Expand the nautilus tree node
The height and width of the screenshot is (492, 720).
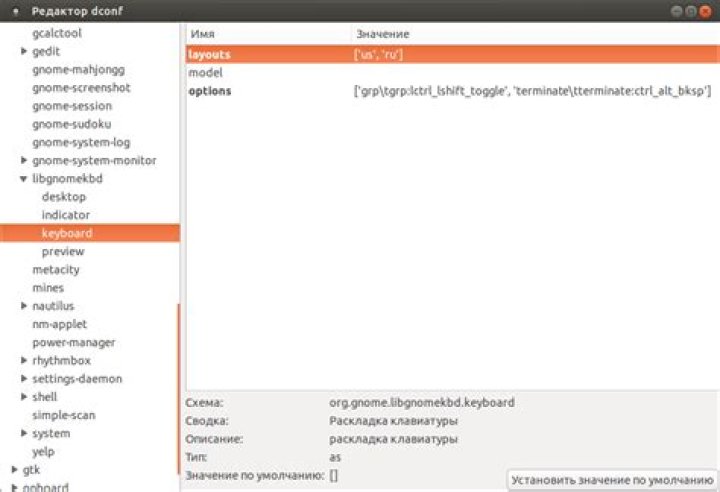coord(24,306)
